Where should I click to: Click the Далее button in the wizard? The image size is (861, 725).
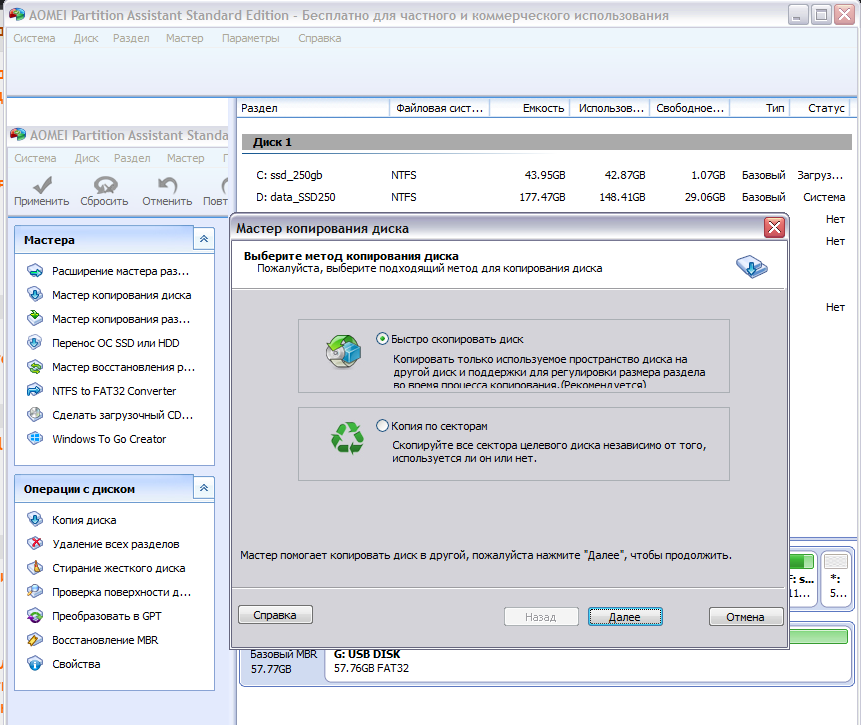[625, 617]
